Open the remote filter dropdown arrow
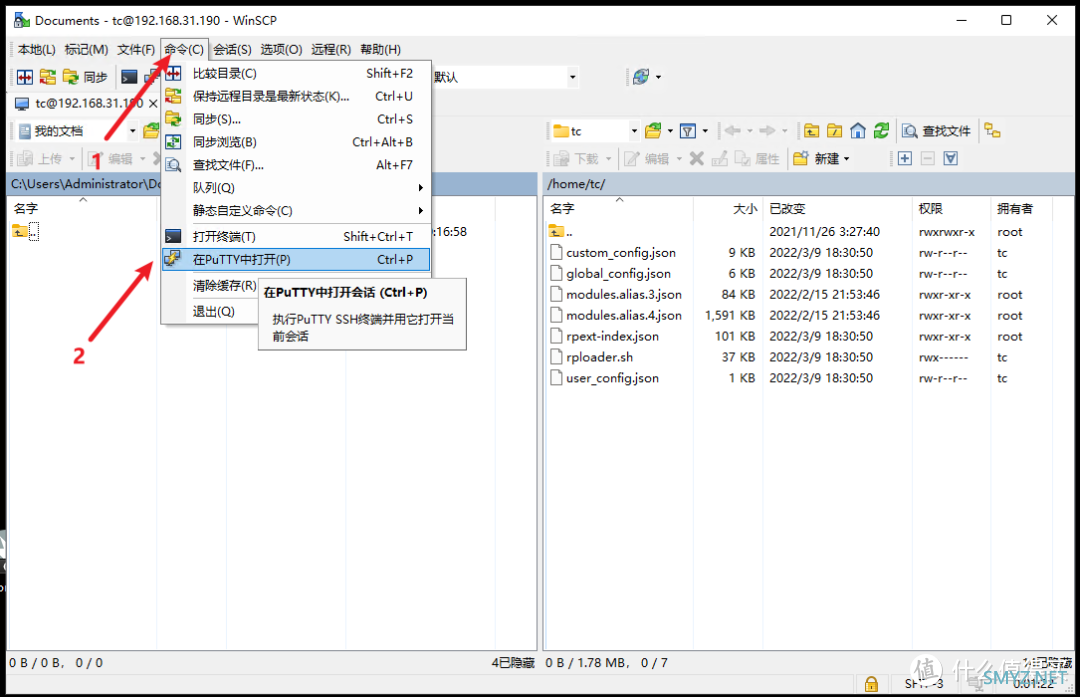The image size is (1080, 697). pyautogui.click(x=705, y=131)
